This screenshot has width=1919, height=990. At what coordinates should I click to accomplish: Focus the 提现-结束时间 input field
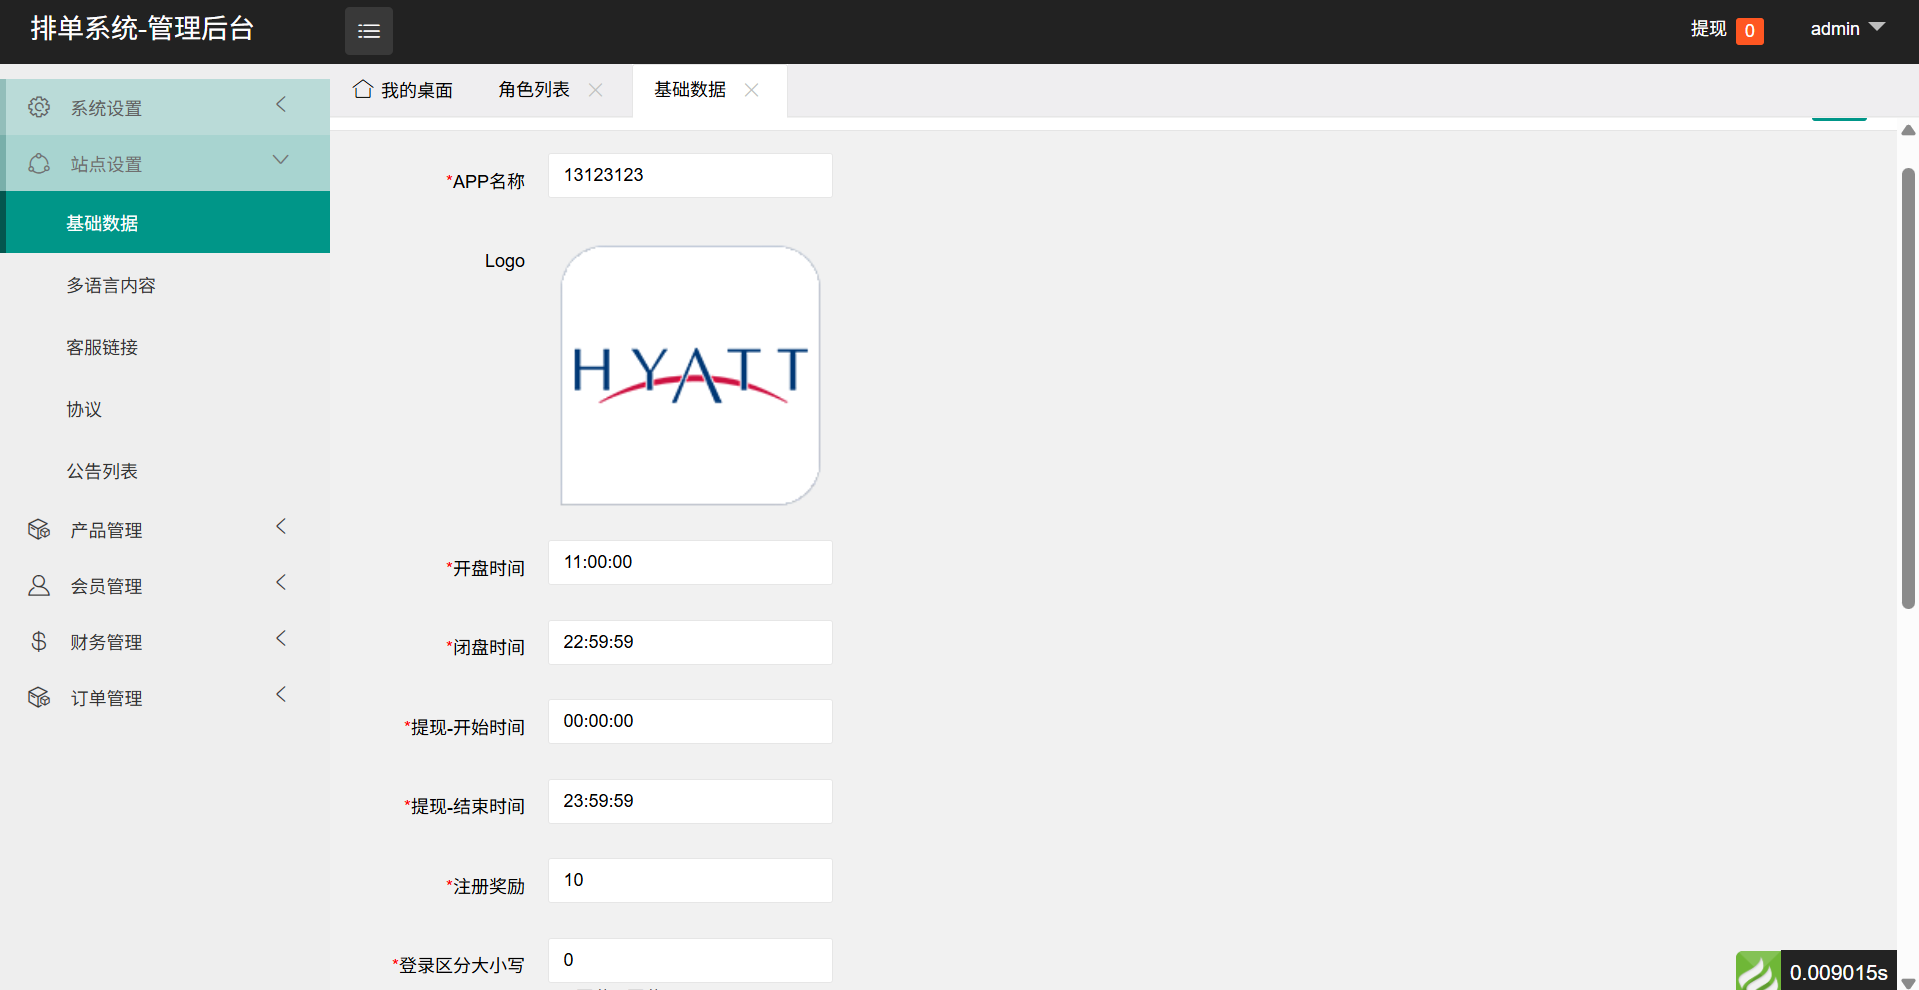[690, 801]
